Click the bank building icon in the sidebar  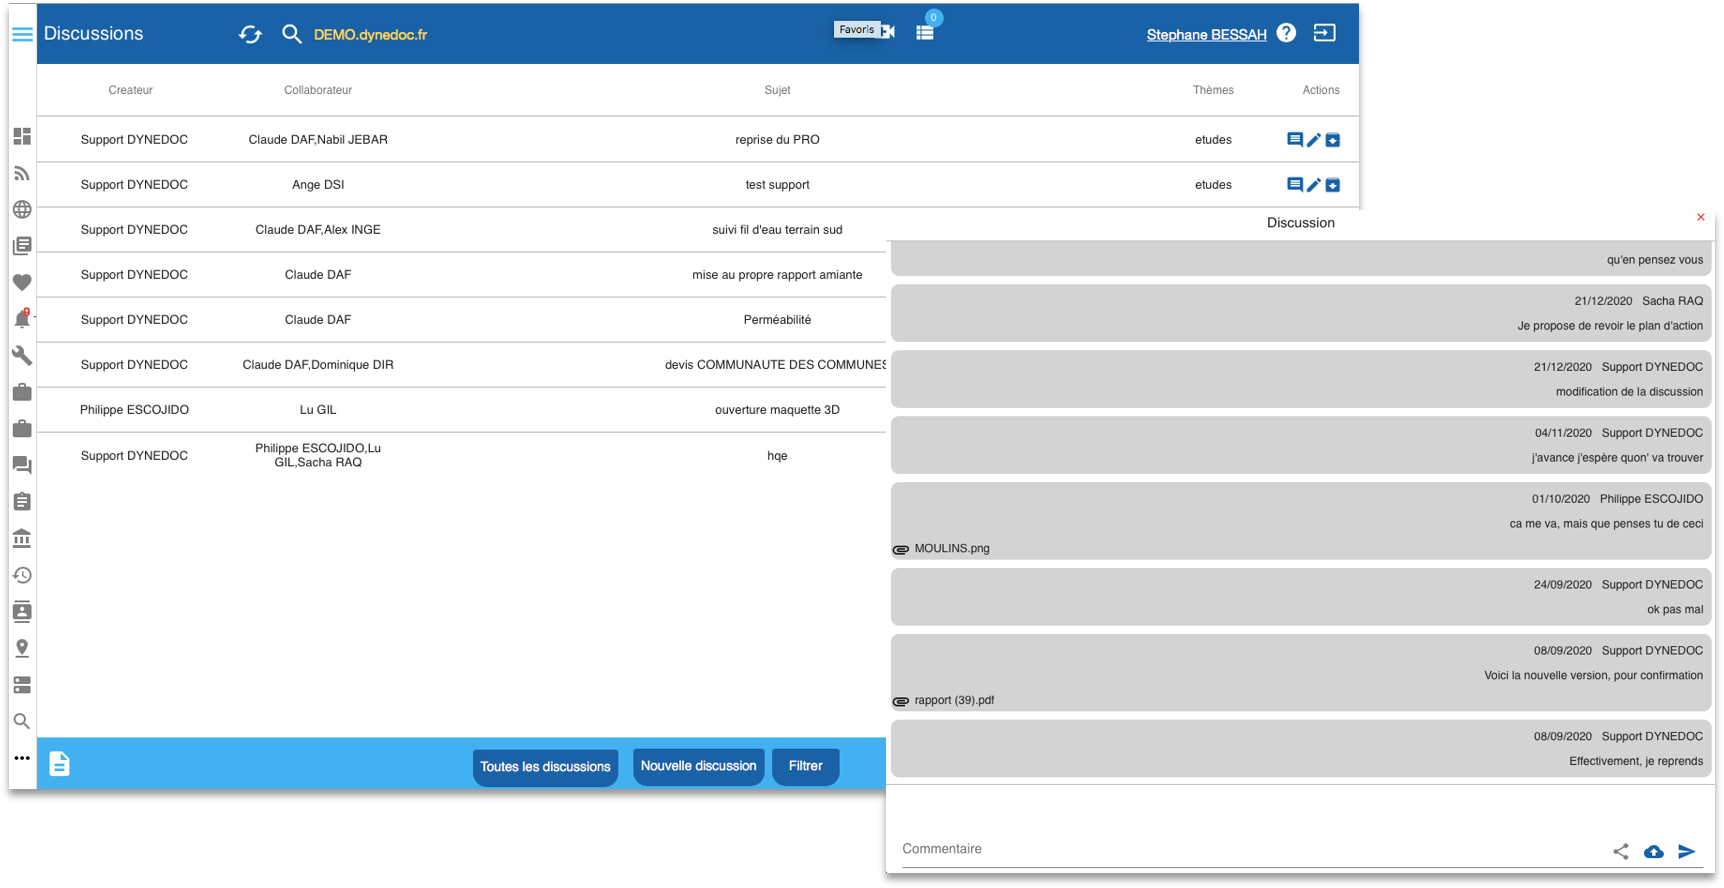[x=22, y=538]
